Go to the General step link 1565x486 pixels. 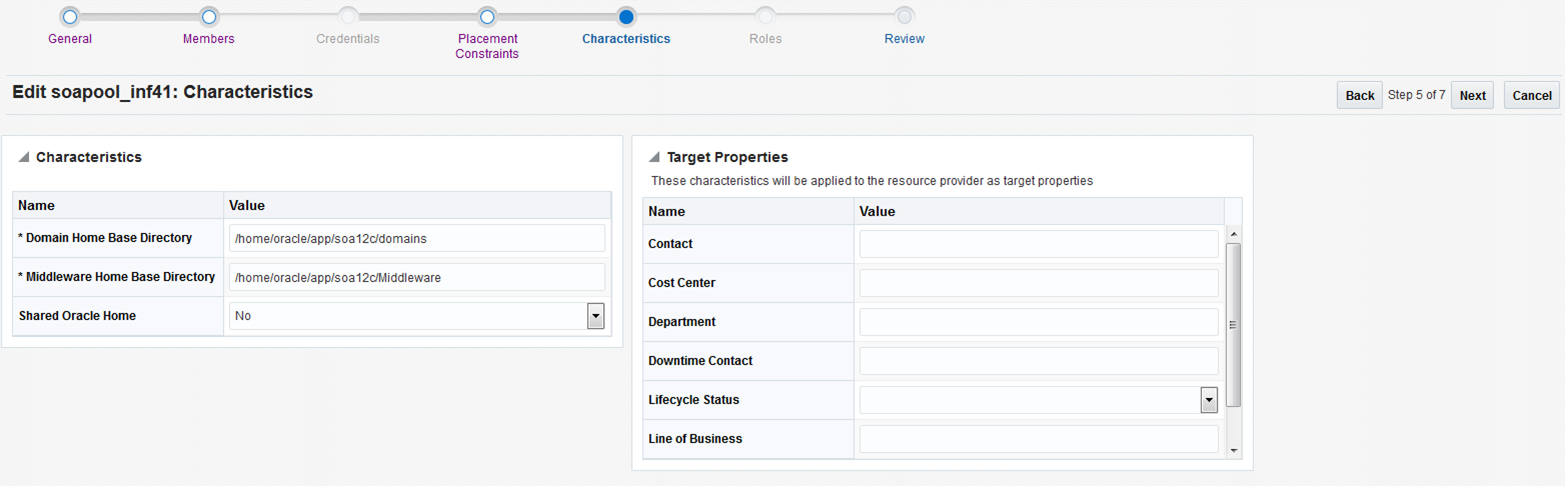70,39
